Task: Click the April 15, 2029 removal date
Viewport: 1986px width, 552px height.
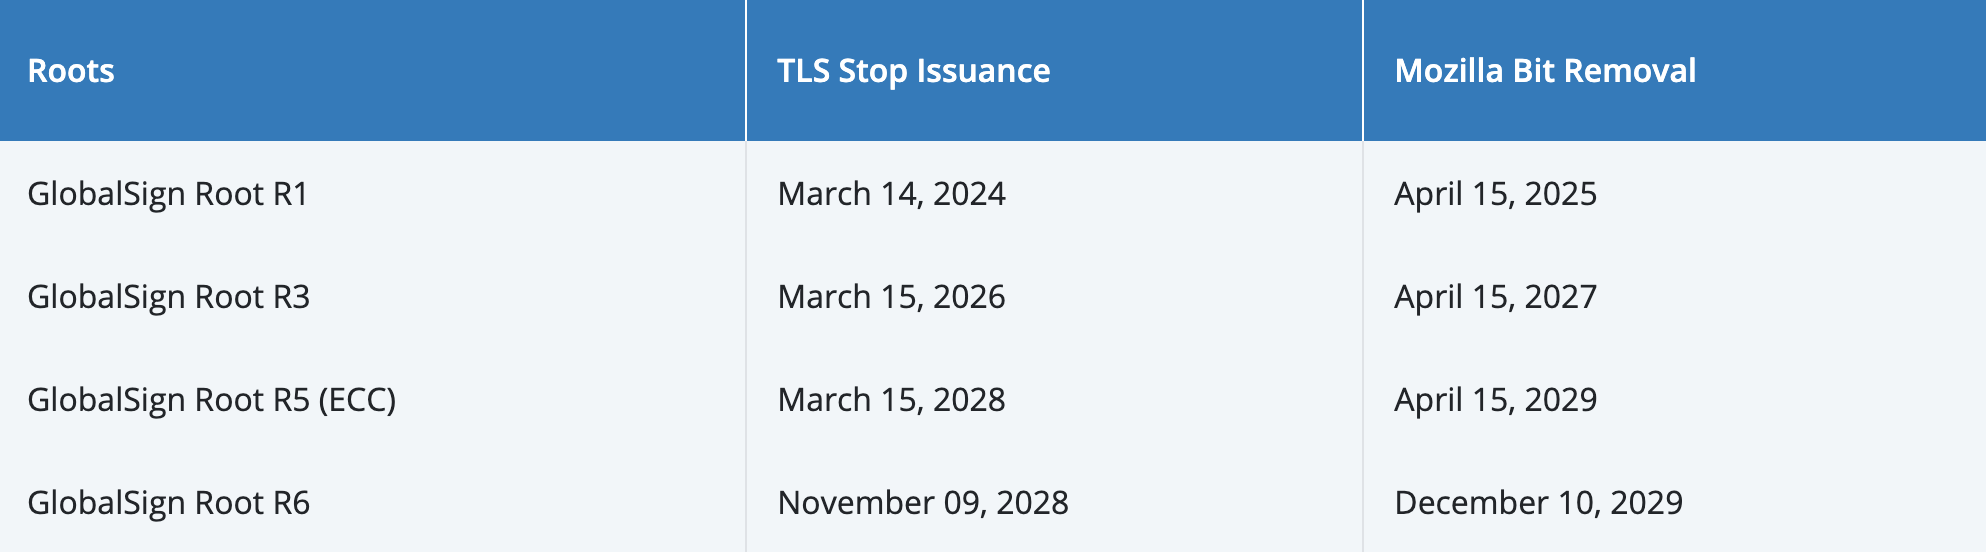Action: click(x=1495, y=400)
